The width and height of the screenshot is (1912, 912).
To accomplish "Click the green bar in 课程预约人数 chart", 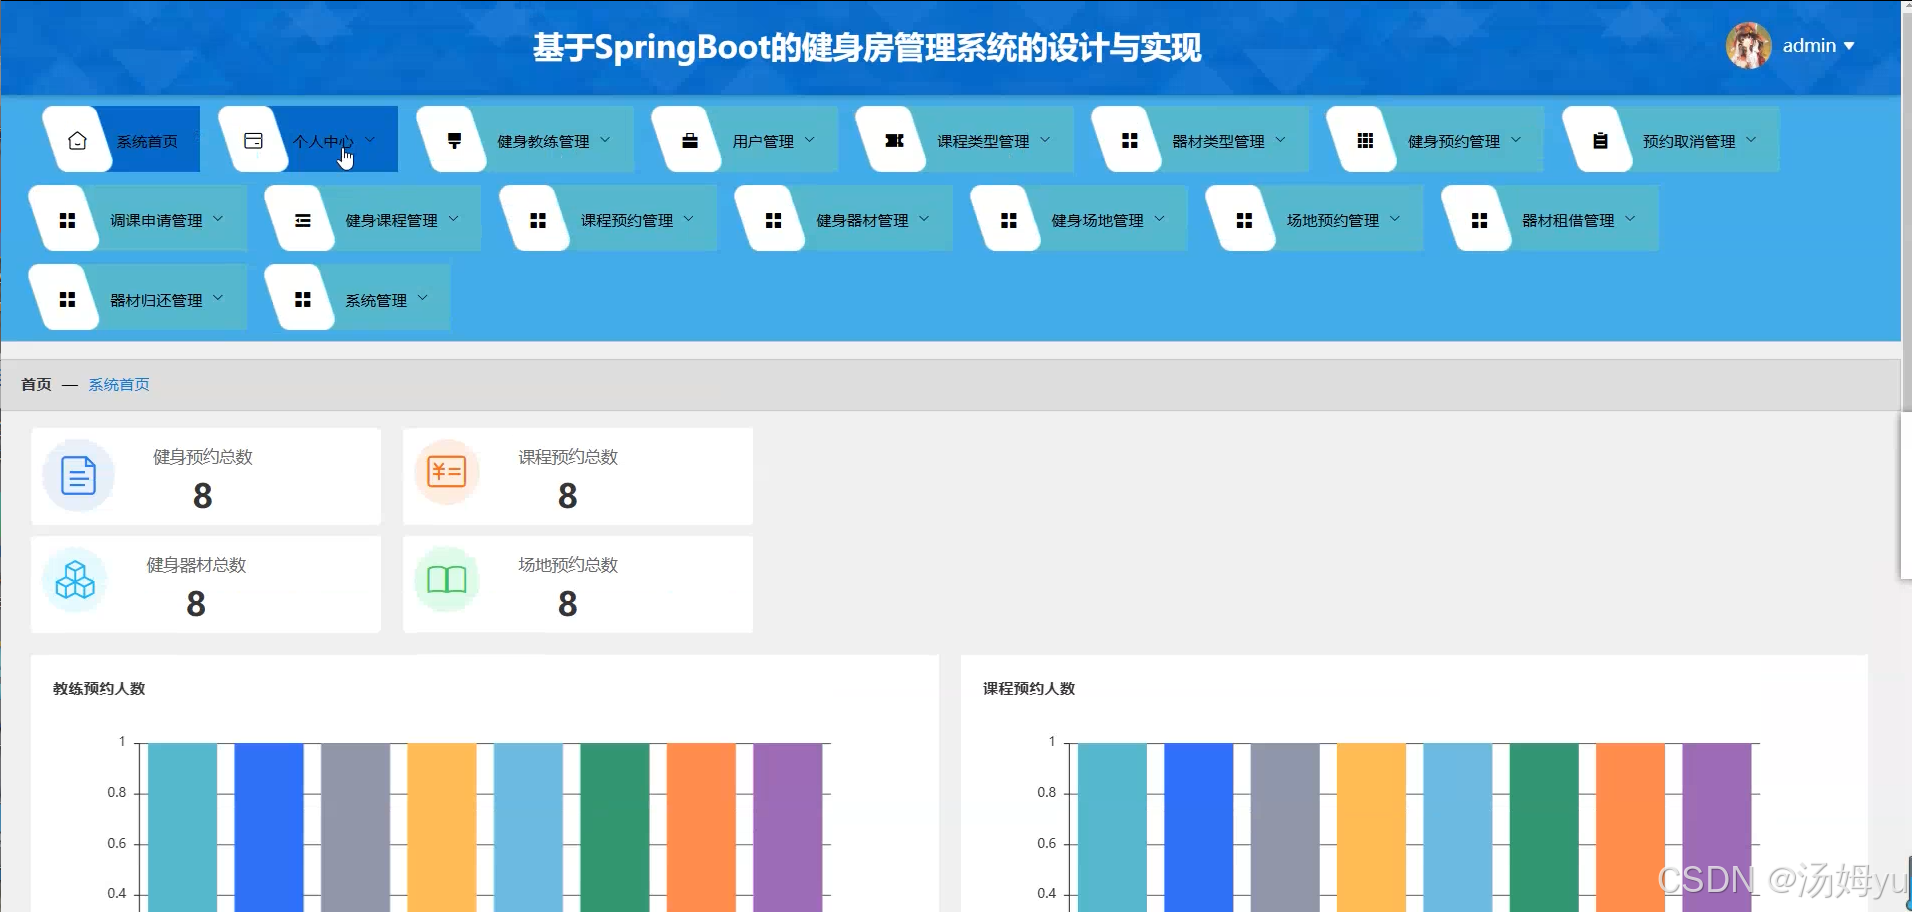I will pos(1544,827).
